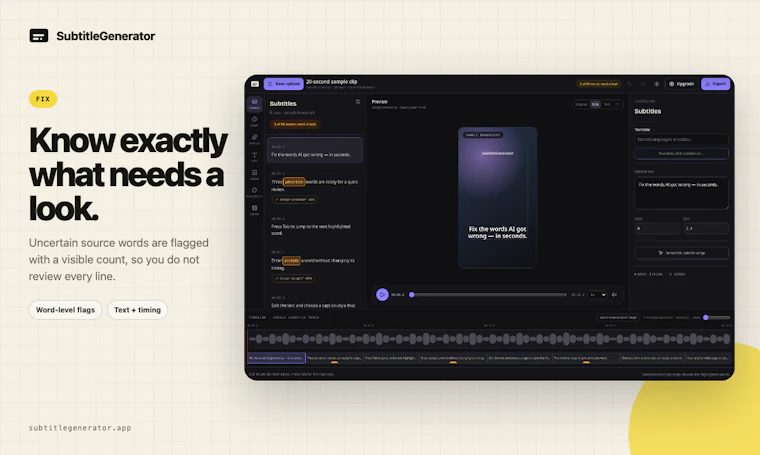Select second timeline clip 'Three uncertain words'
The width and height of the screenshot is (760, 455).
(334, 358)
